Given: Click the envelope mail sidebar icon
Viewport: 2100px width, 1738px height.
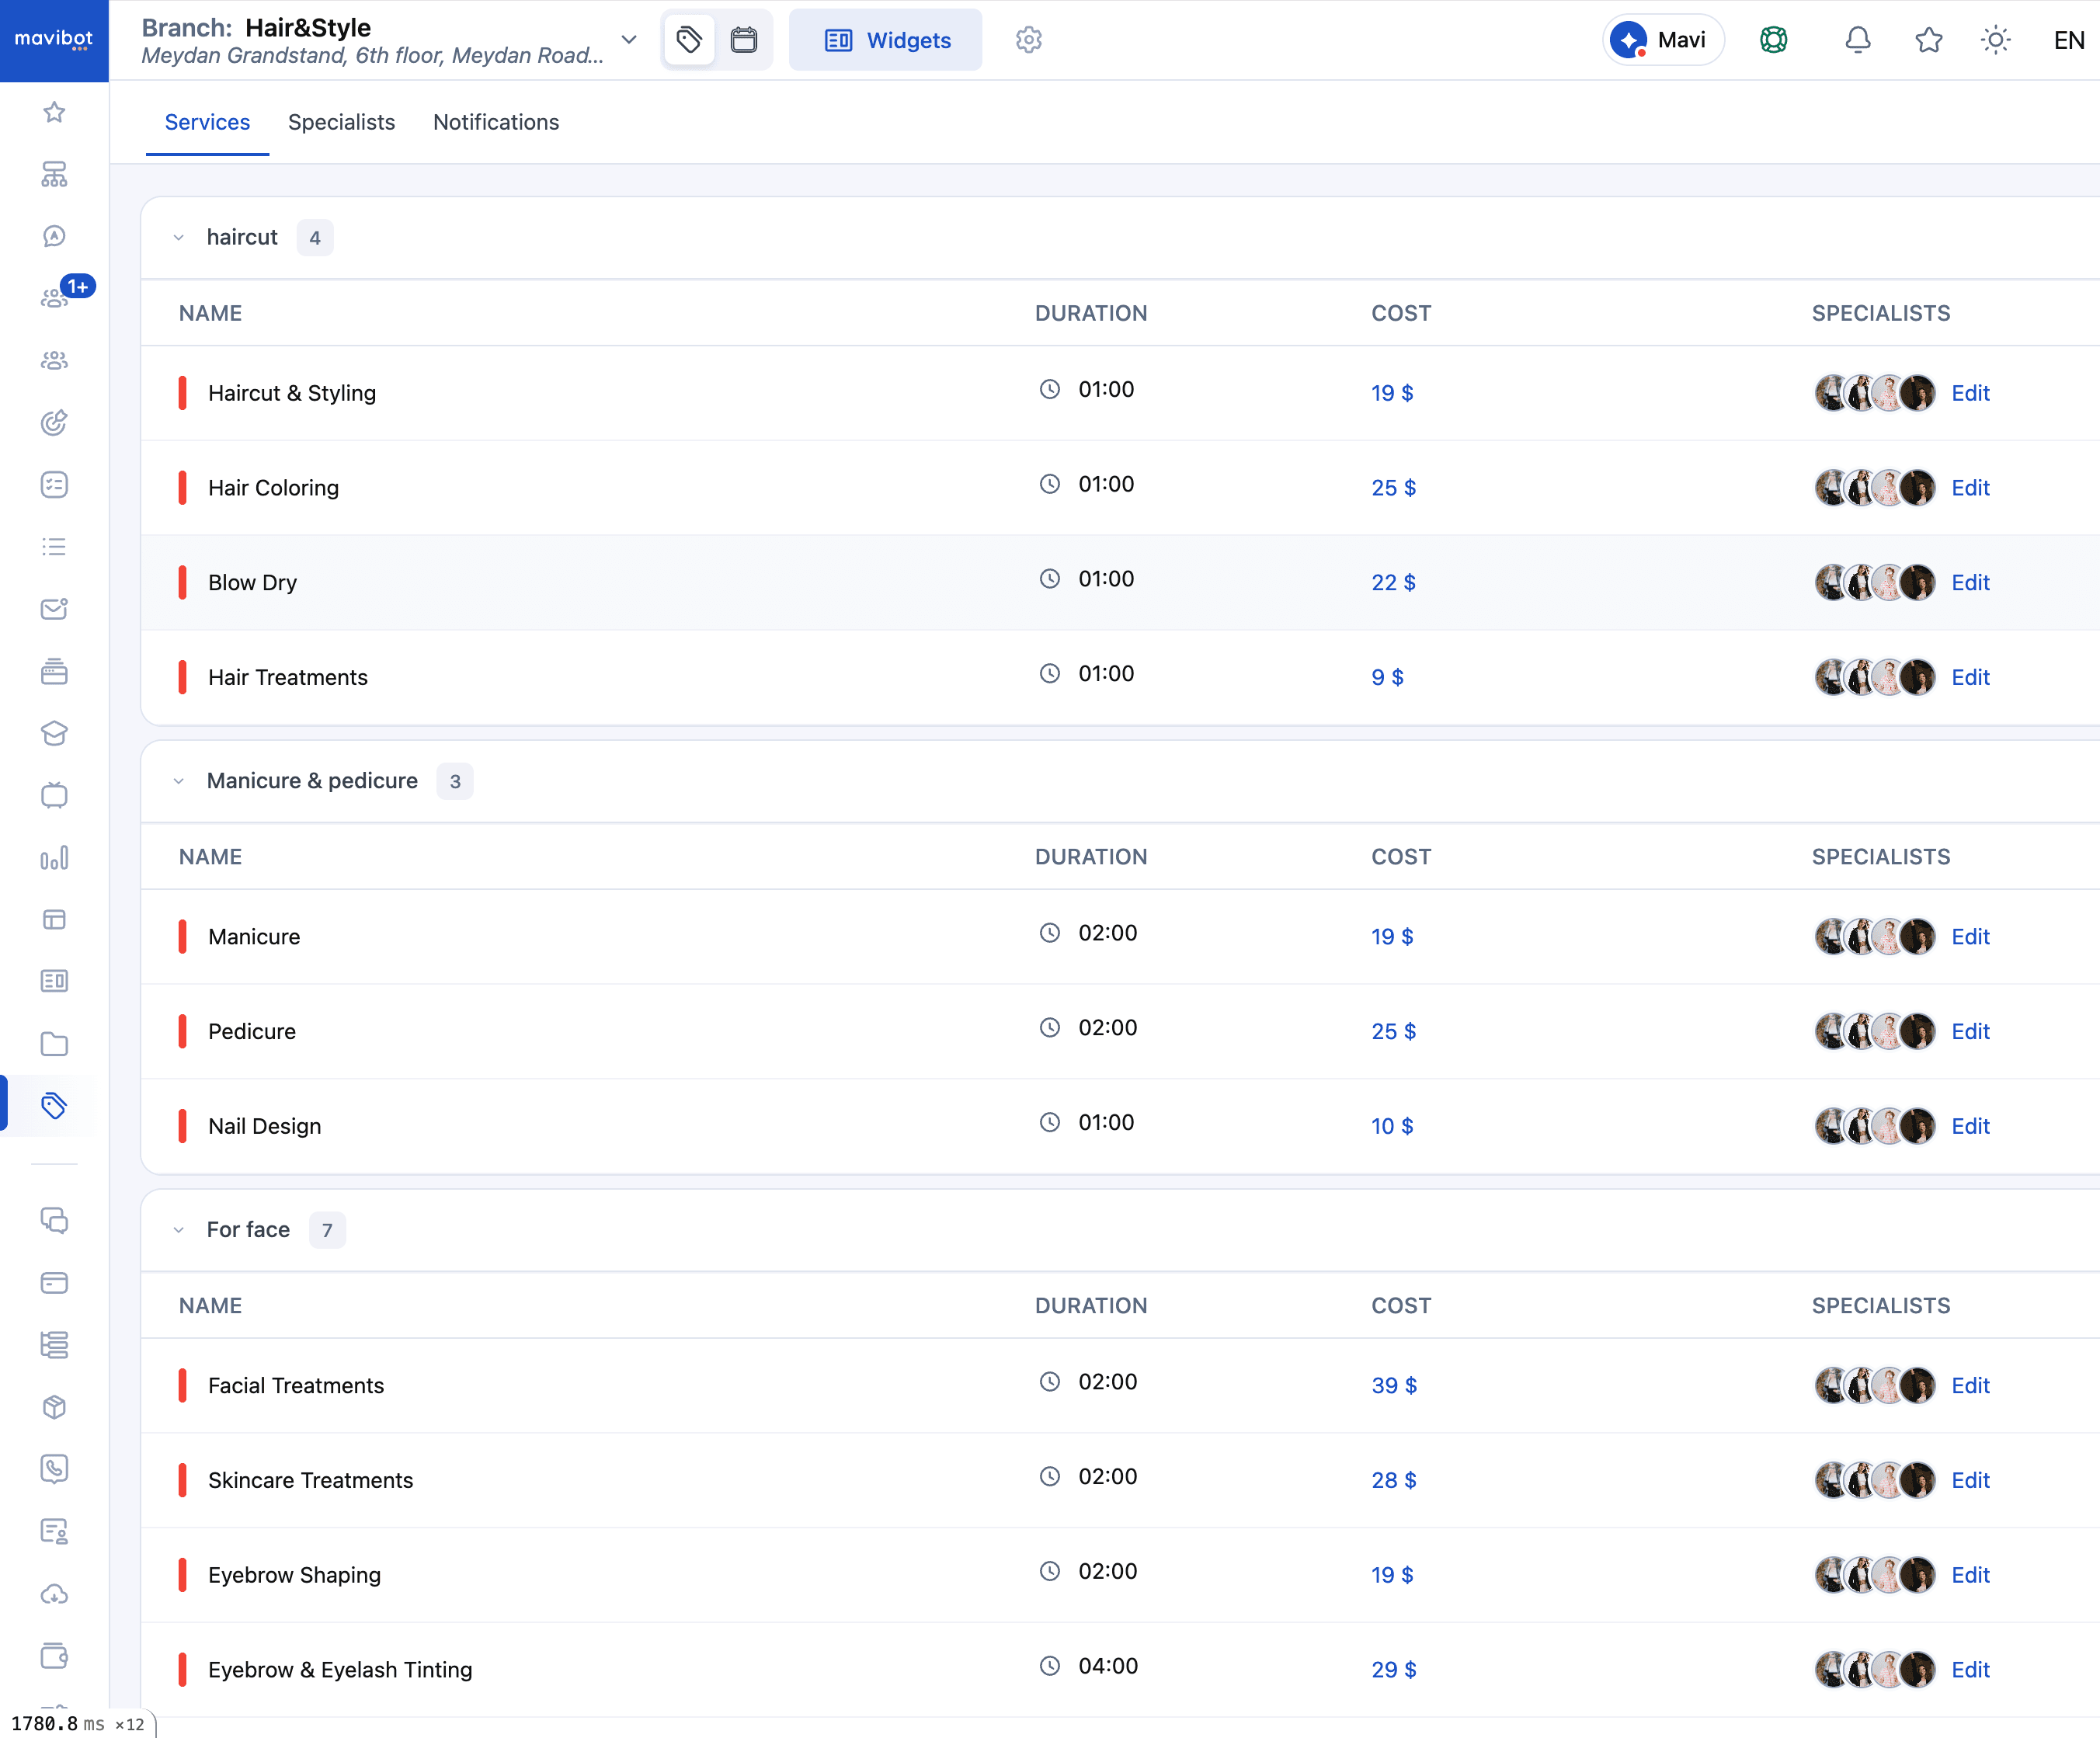Looking at the screenshot, I should click(54, 609).
